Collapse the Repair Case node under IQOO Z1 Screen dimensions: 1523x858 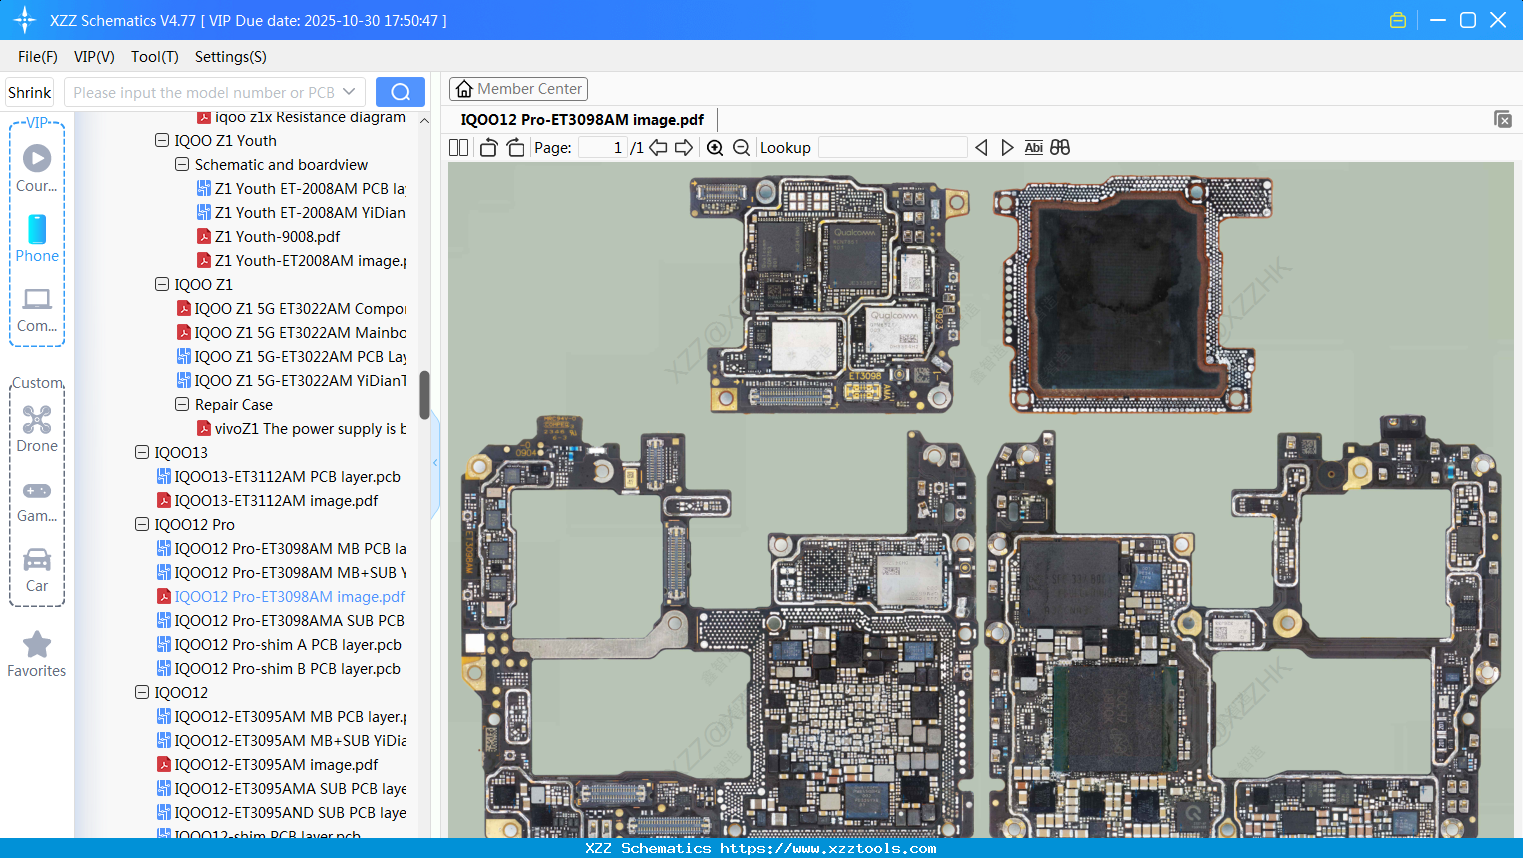click(182, 404)
